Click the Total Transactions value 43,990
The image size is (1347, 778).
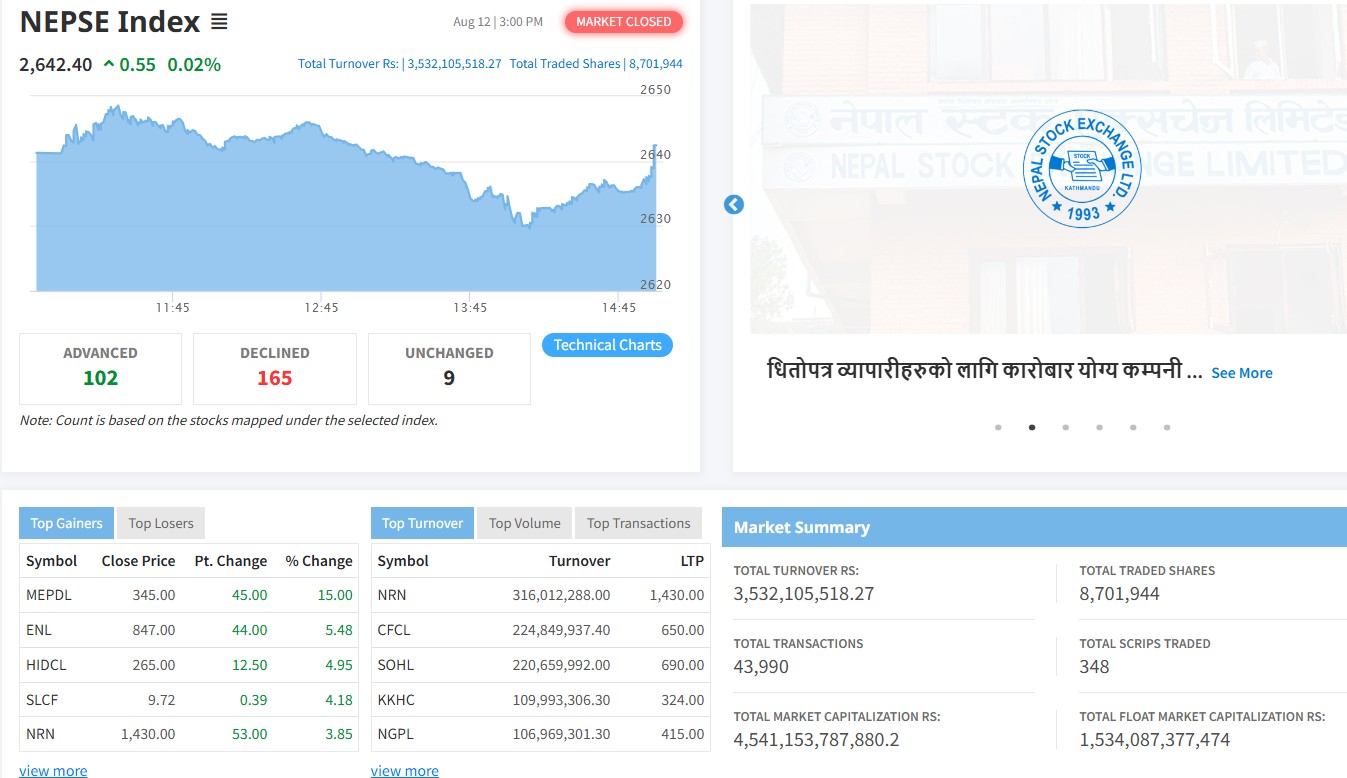point(761,667)
